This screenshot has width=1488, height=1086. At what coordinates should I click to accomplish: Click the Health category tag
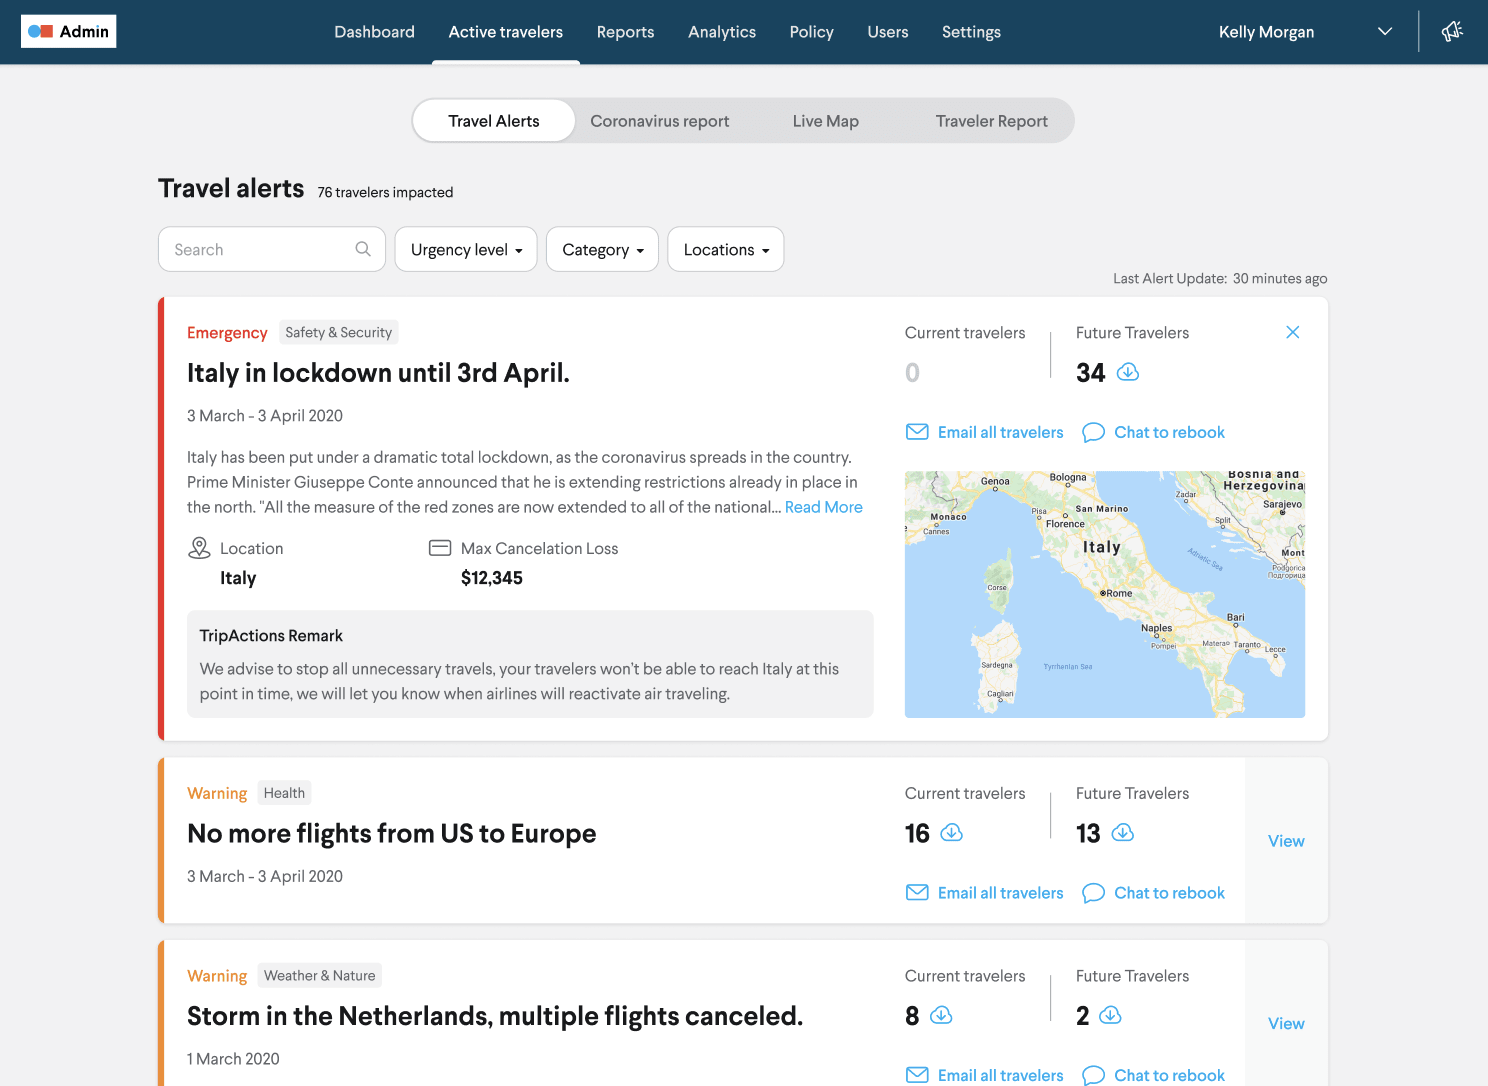pos(284,793)
